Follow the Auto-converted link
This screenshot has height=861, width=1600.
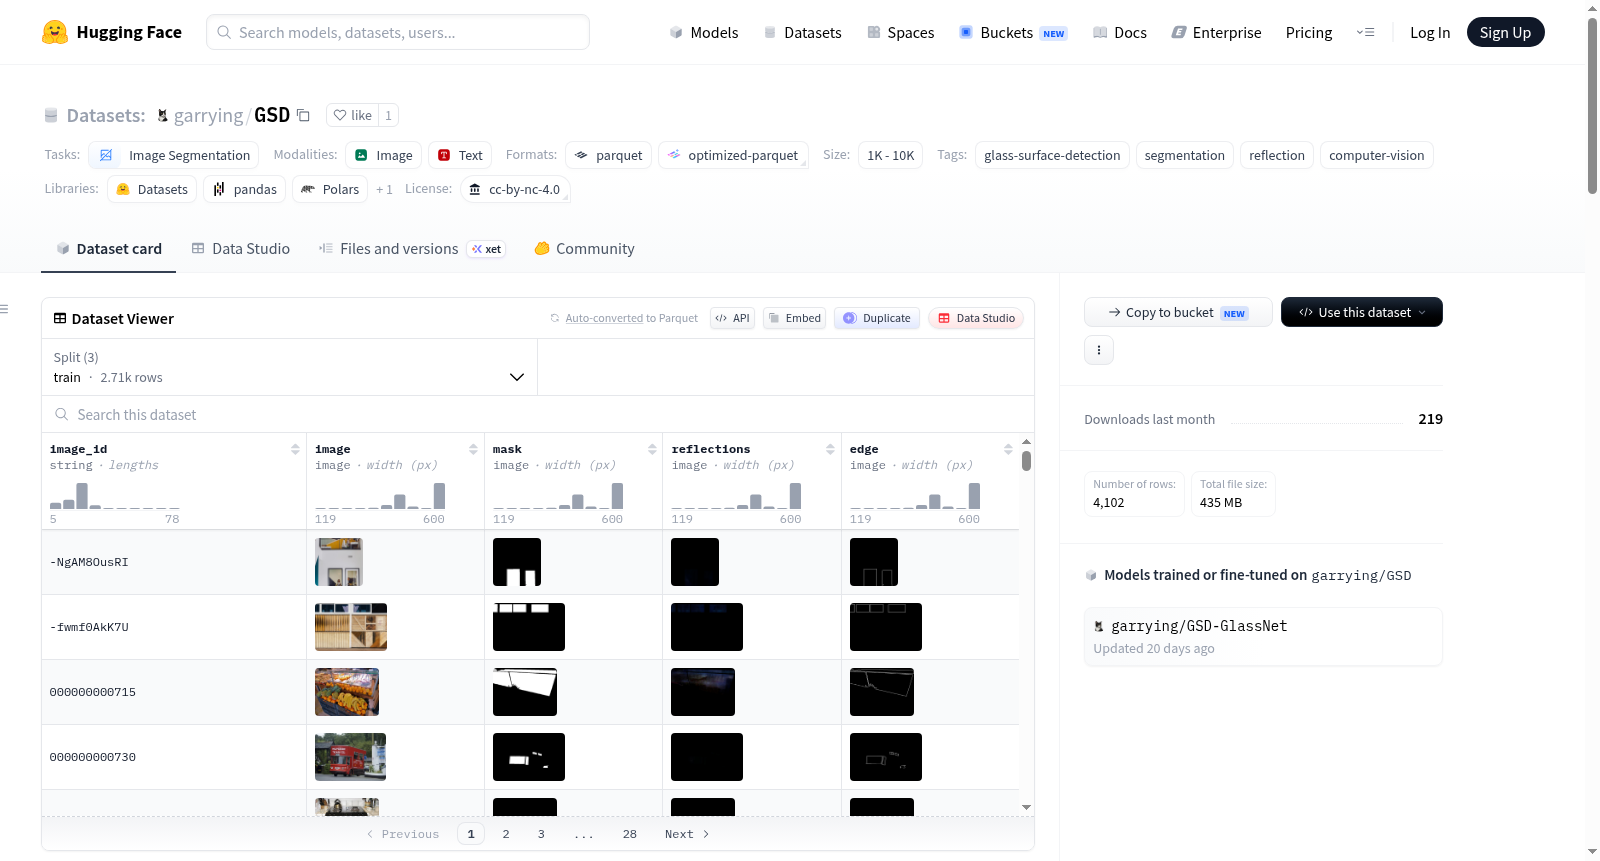point(604,318)
